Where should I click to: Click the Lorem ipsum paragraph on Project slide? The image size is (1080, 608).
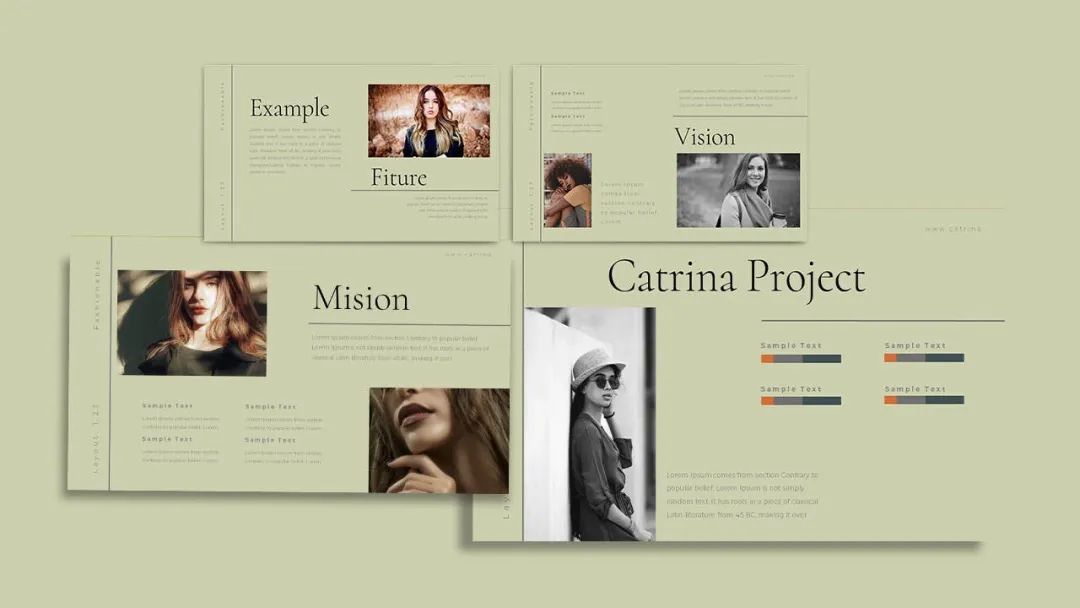(742, 495)
